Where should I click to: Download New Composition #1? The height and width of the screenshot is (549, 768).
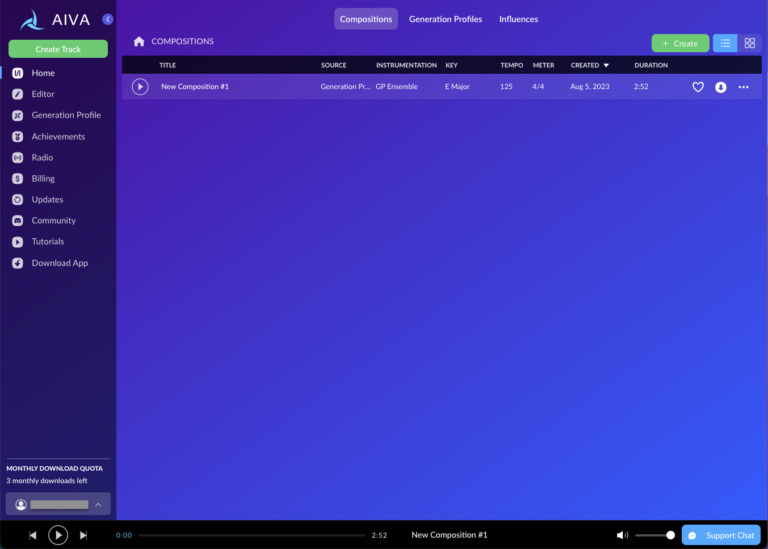click(721, 87)
